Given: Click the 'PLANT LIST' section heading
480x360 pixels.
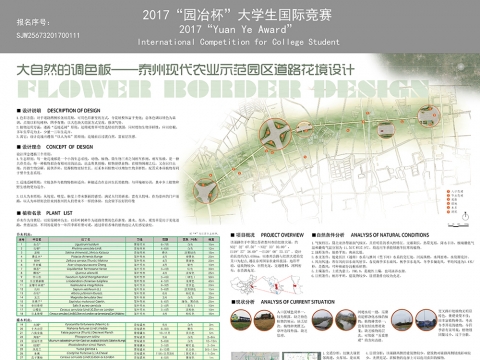Looking at the screenshot, I should coord(59,213).
